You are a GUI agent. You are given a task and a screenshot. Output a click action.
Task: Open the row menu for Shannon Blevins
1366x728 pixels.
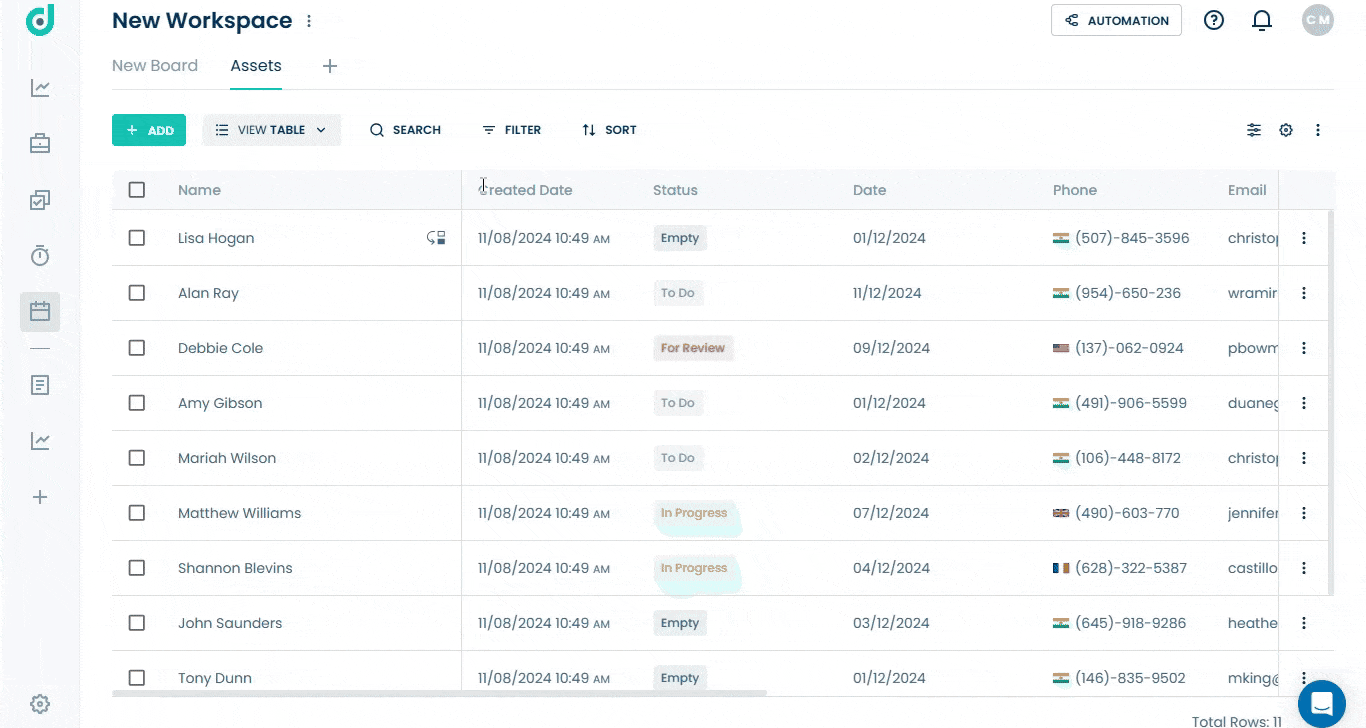1304,568
